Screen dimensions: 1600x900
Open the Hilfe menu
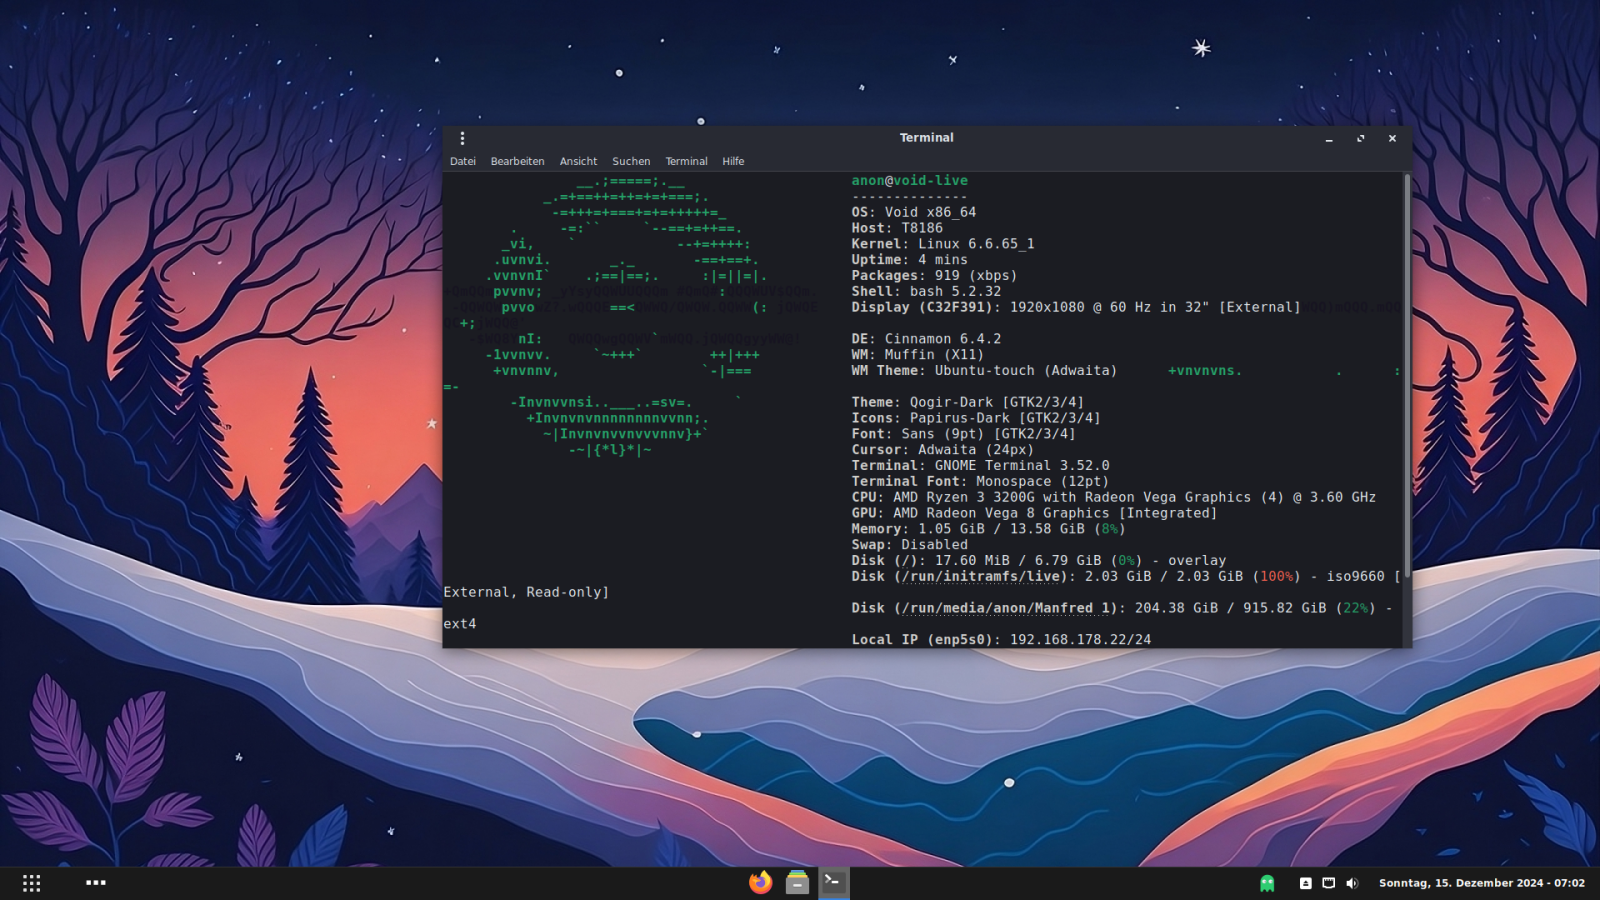click(733, 161)
